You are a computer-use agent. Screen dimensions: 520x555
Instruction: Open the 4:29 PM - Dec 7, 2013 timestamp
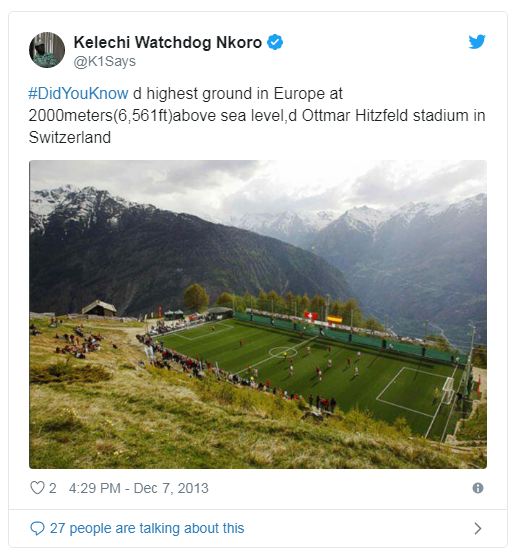(138, 488)
